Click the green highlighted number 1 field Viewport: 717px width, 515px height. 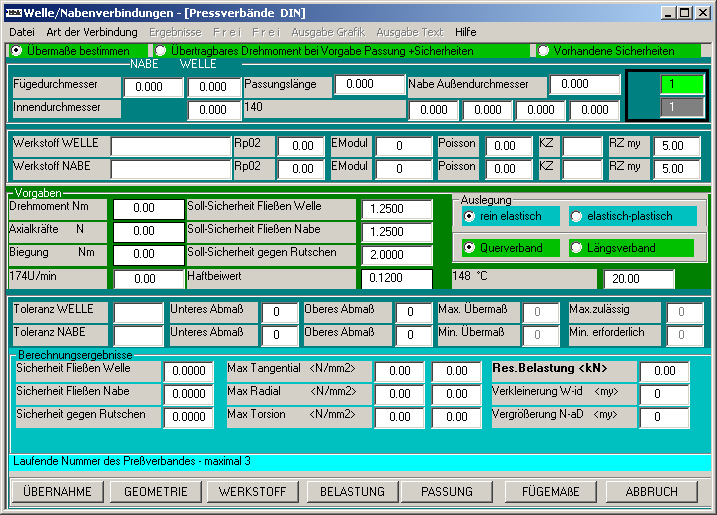pos(682,85)
